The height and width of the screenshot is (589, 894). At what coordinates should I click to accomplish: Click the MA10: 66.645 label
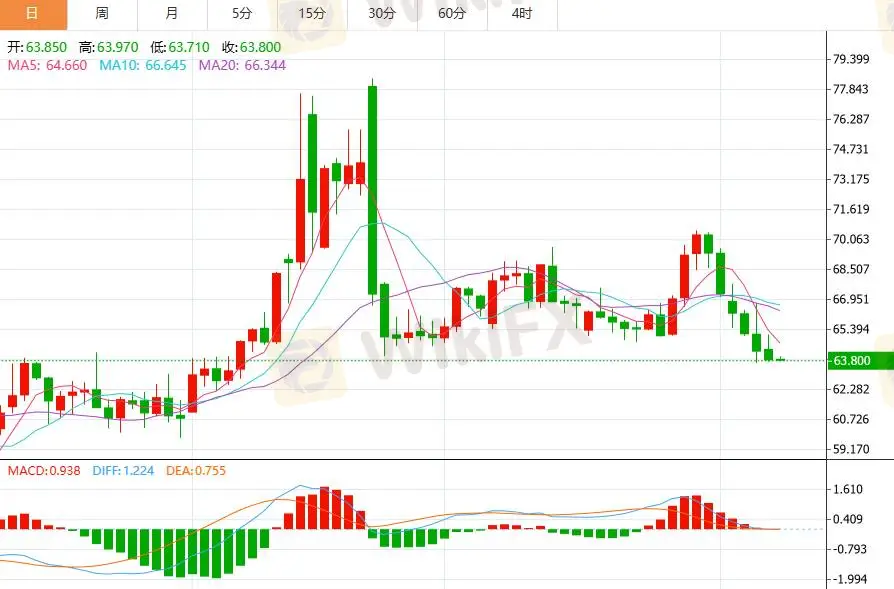[x=143, y=66]
